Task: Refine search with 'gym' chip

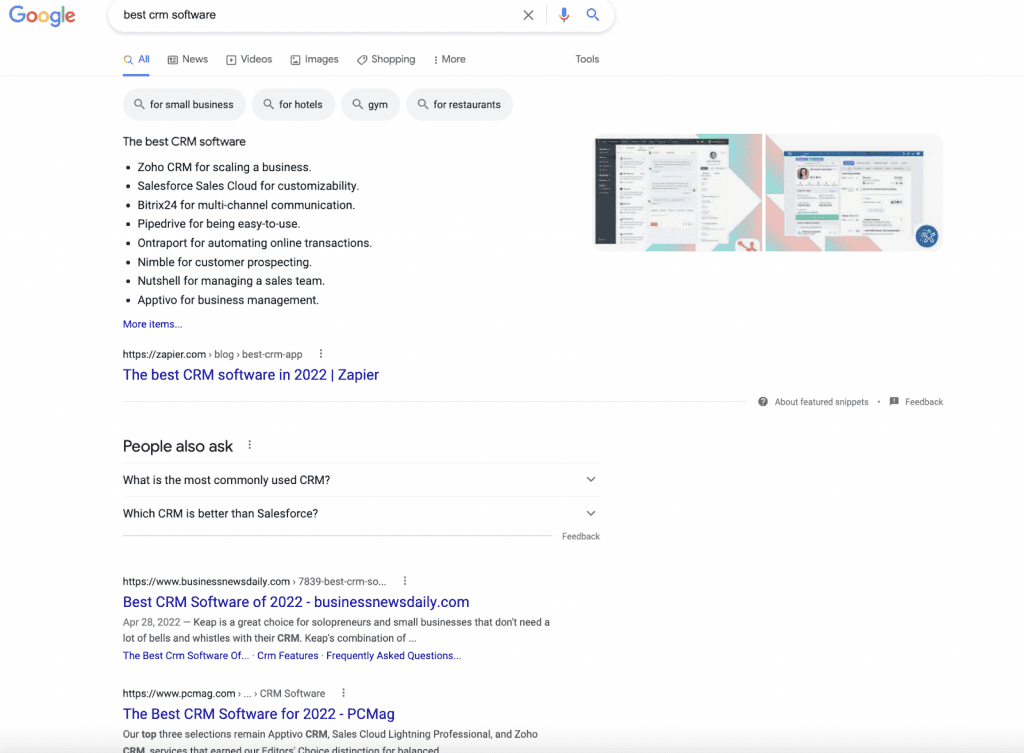Action: (370, 104)
